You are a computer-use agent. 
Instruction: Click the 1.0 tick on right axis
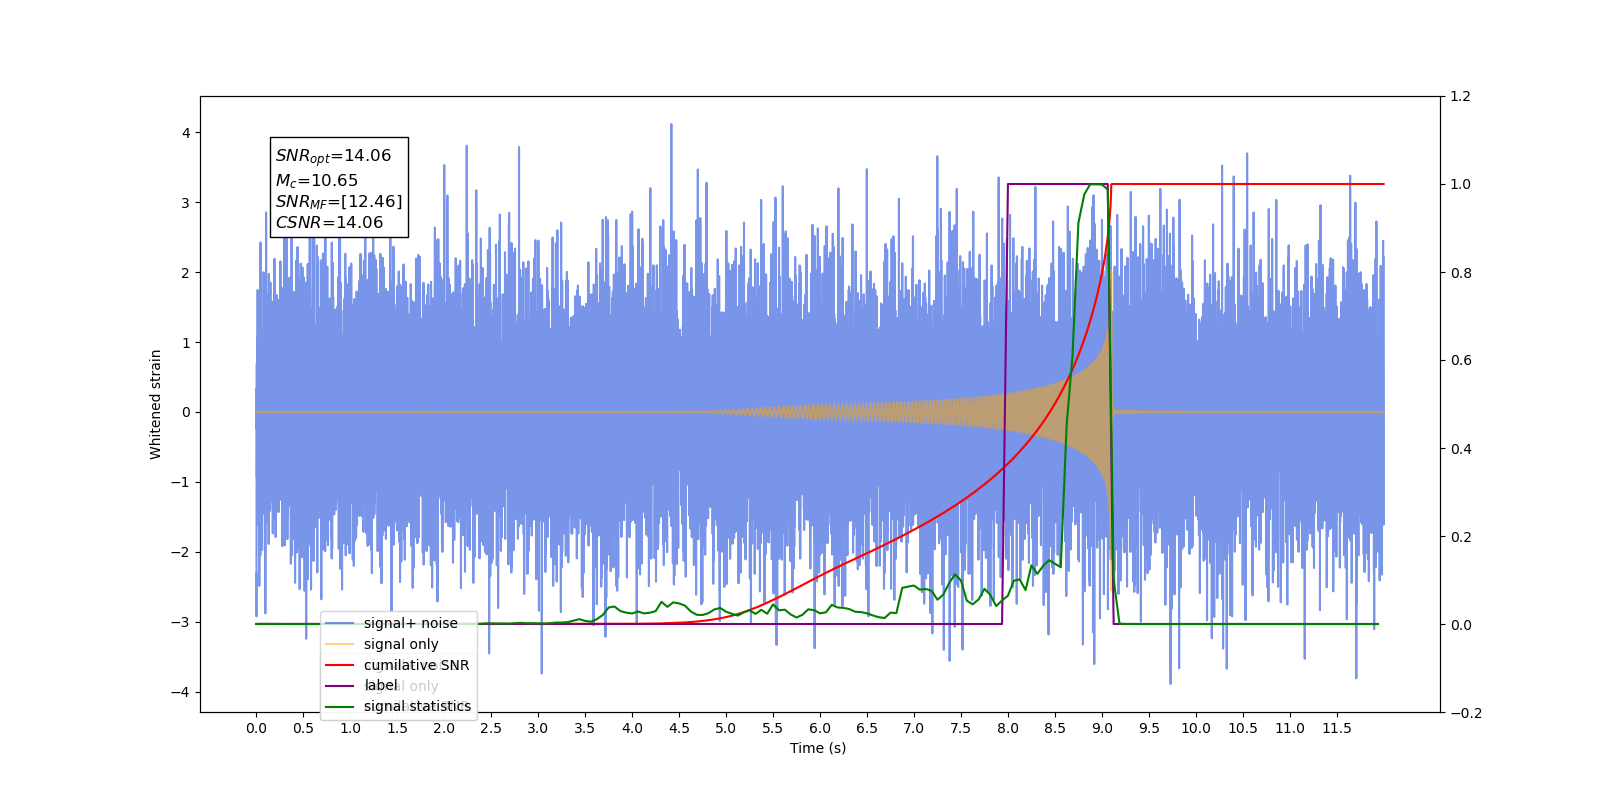click(1460, 185)
